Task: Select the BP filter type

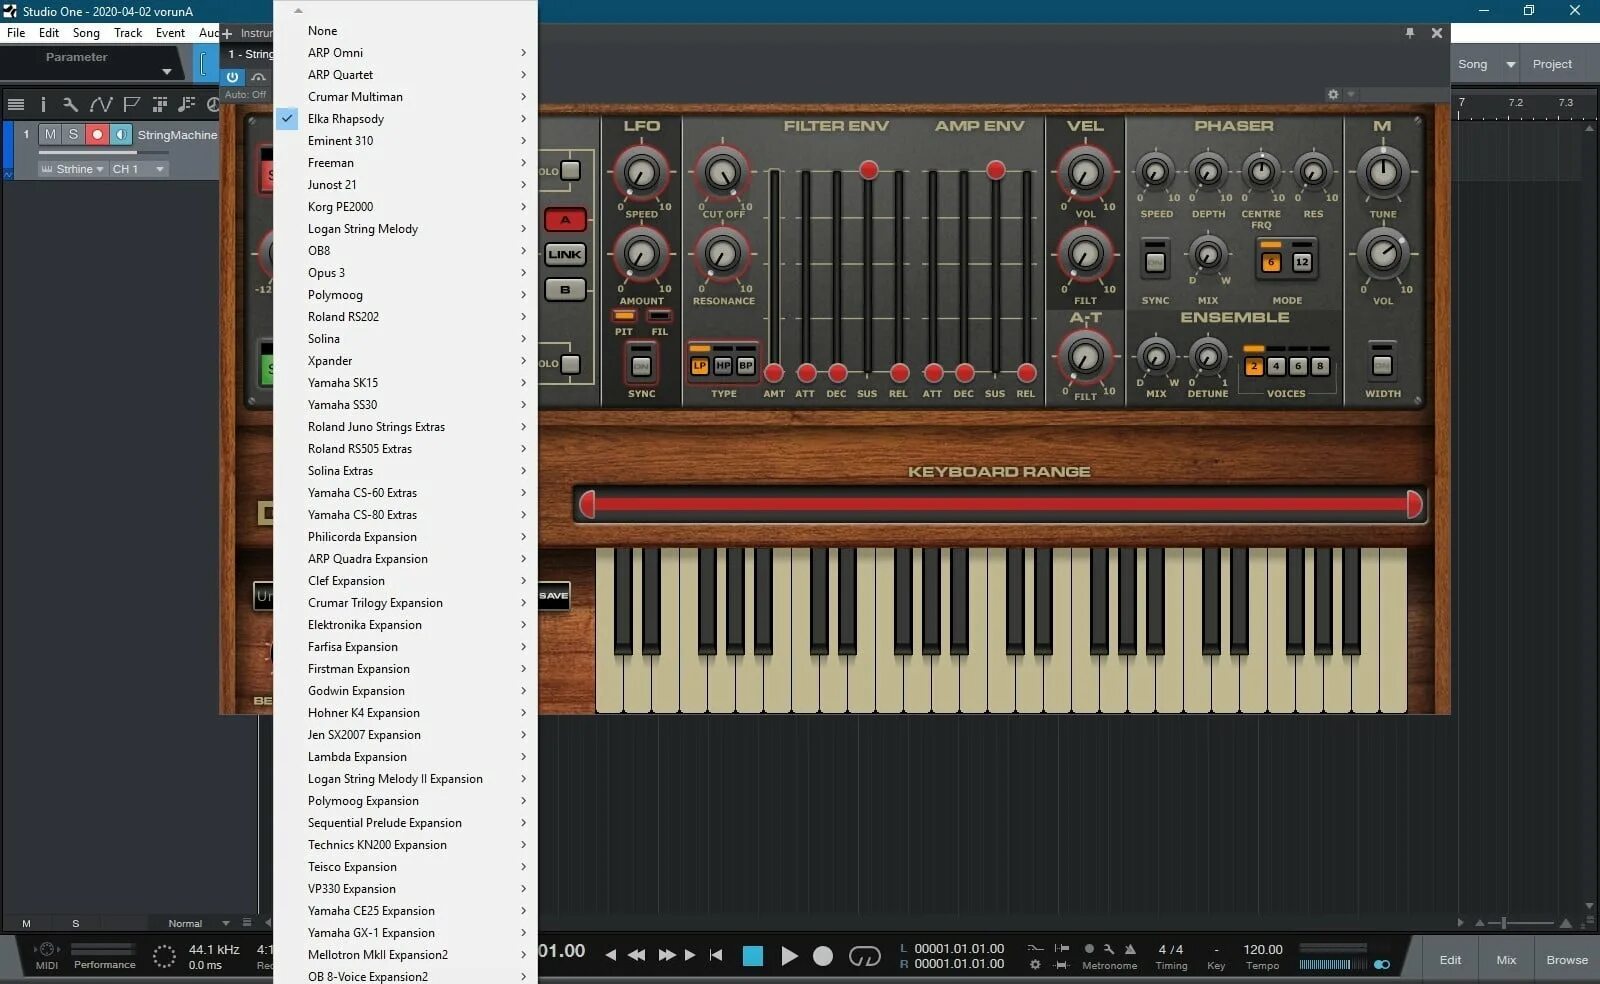Action: (746, 365)
